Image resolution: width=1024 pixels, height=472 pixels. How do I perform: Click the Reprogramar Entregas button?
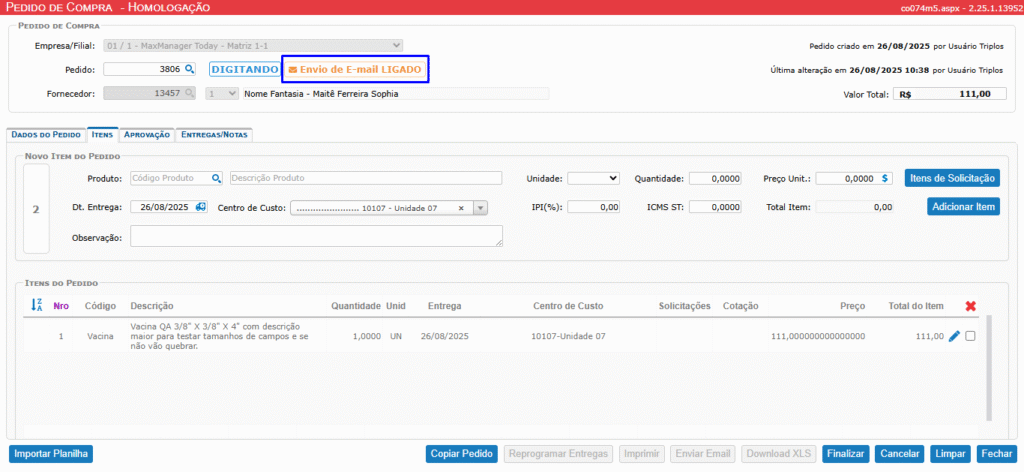tap(558, 454)
